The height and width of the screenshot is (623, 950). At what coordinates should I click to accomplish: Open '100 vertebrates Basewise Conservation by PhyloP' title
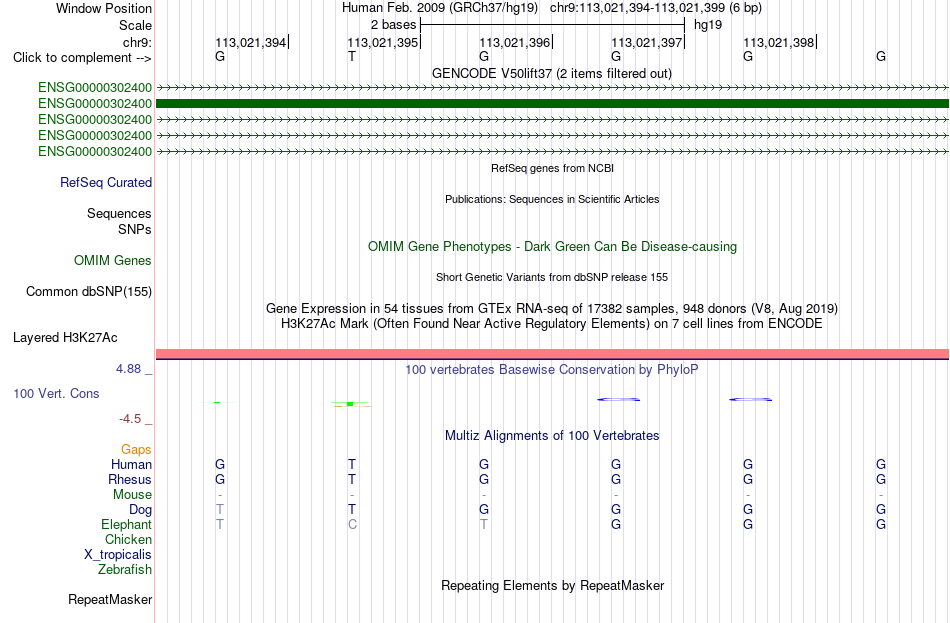552,370
